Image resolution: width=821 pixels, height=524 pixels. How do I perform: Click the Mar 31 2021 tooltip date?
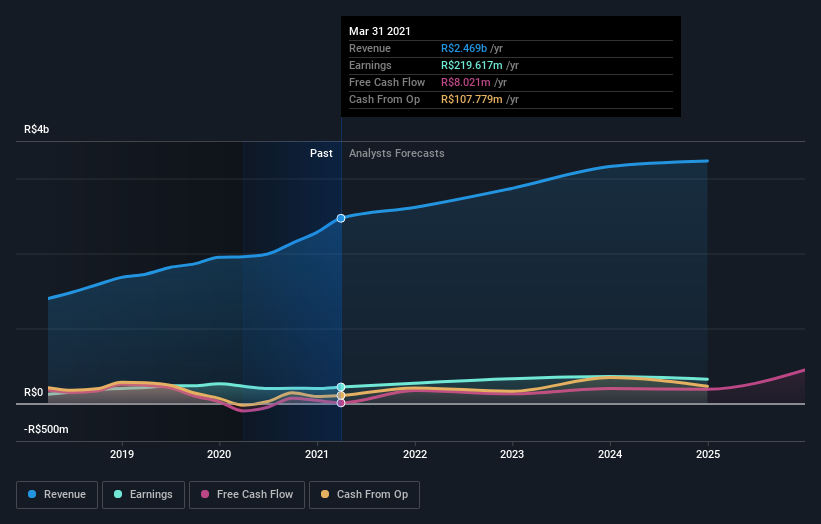380,31
